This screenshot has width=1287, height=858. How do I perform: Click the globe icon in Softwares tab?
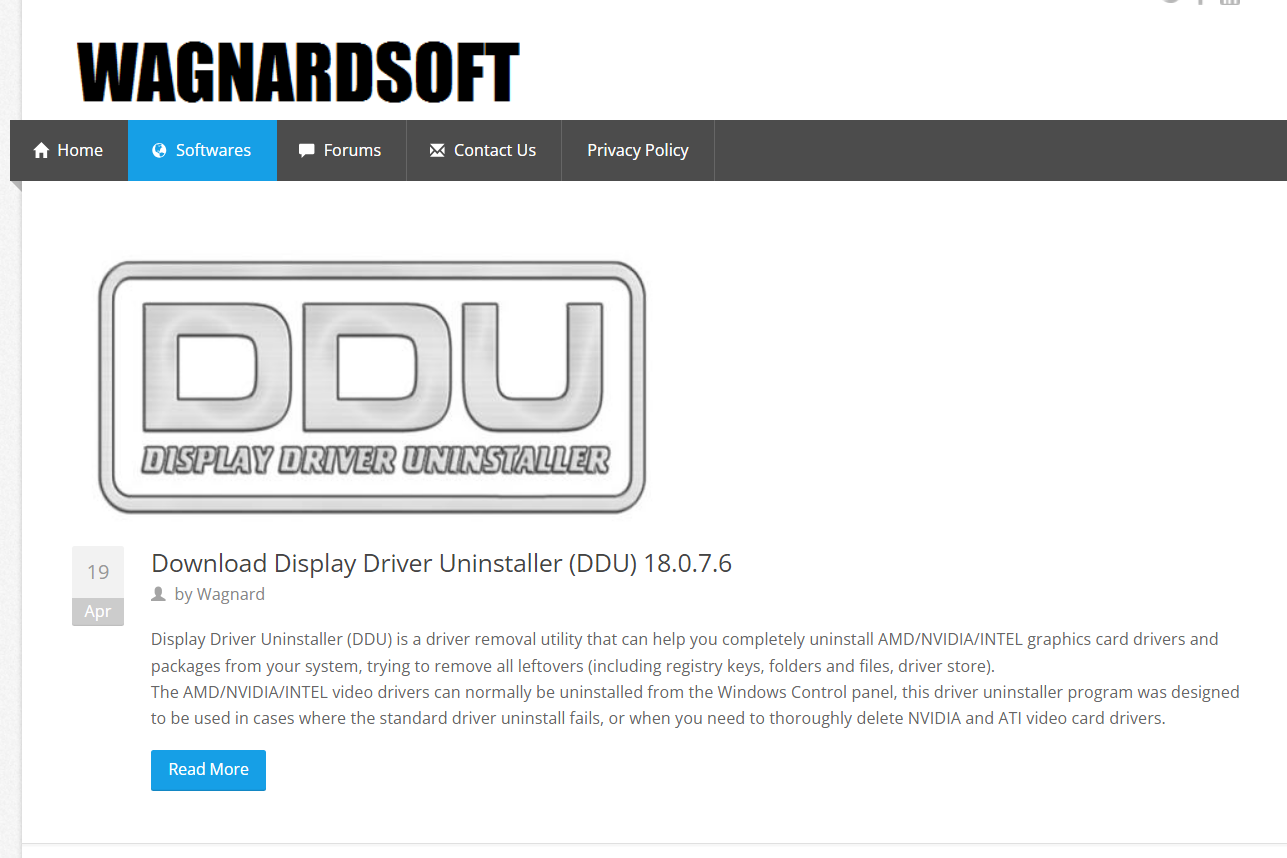pyautogui.click(x=159, y=151)
